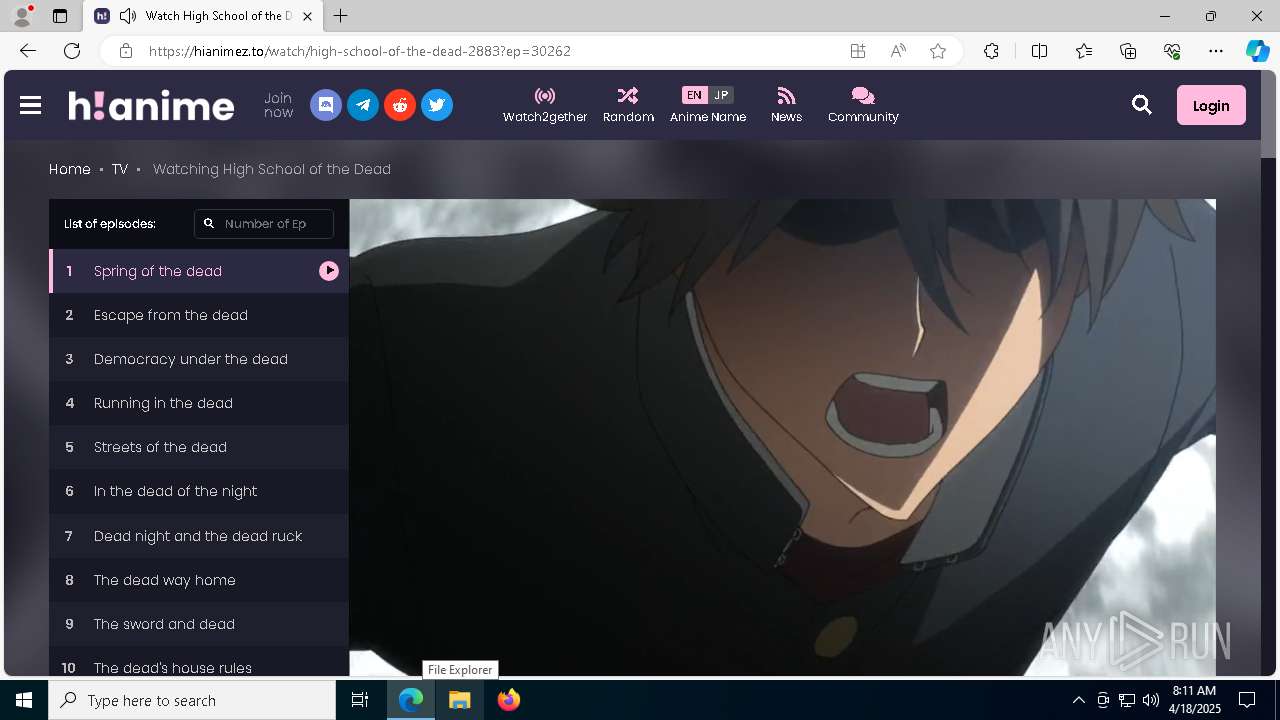Click the taskbar search box
Viewport: 1280px width, 720px height.
192,700
